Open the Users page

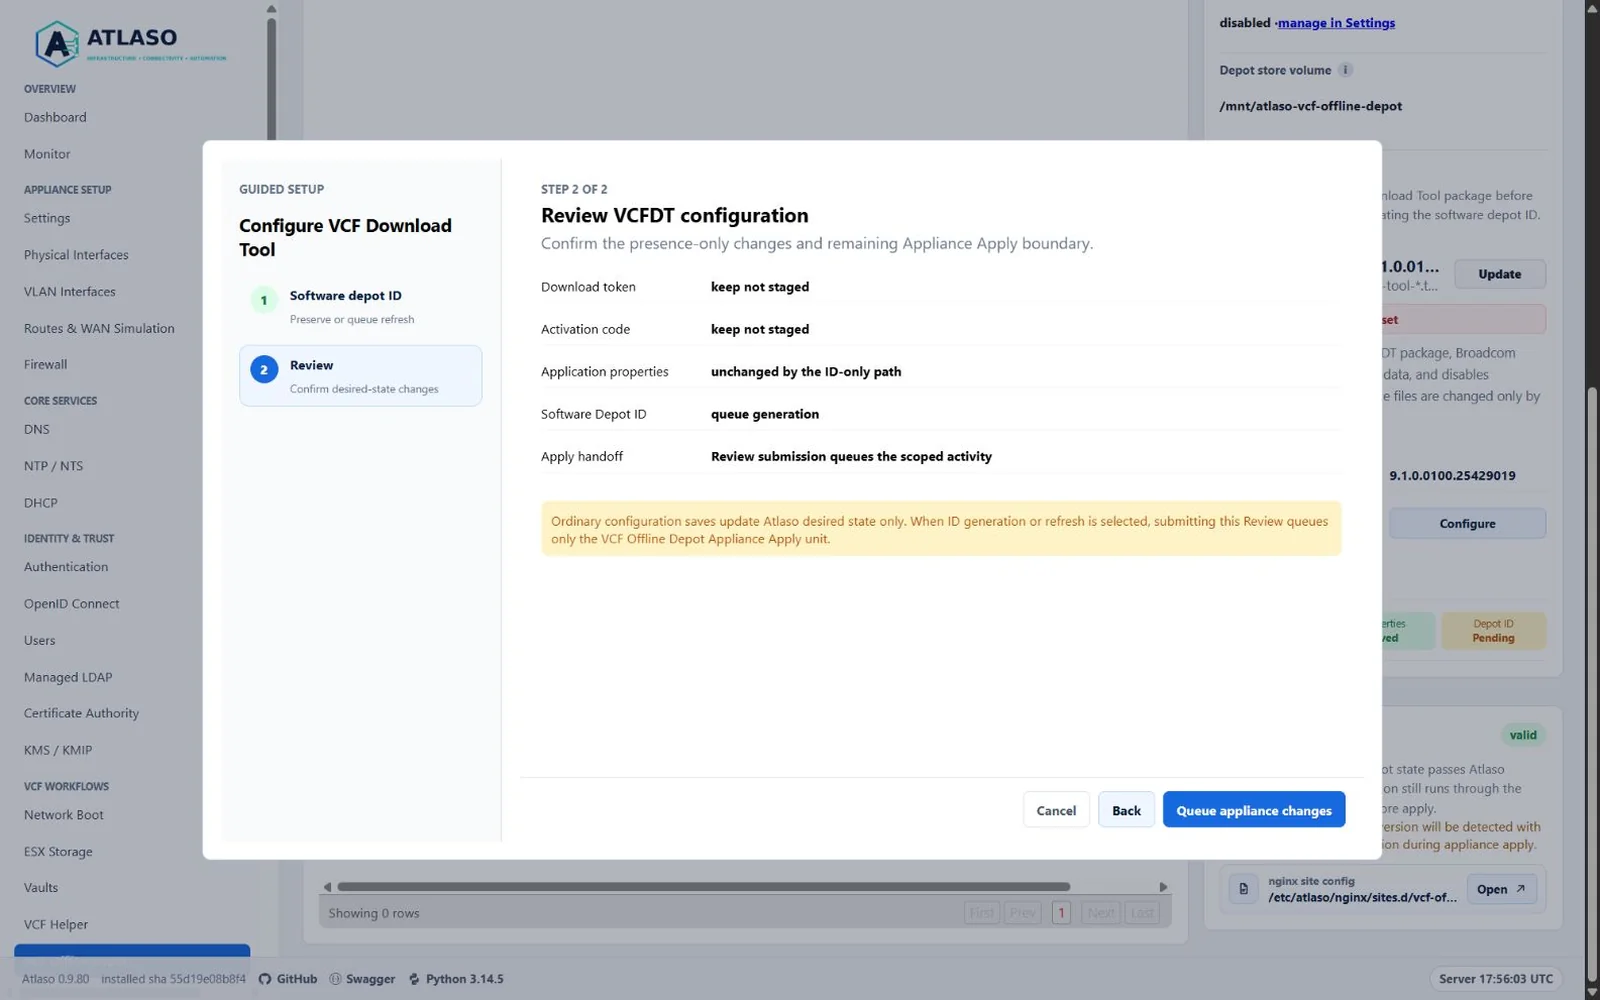(x=40, y=640)
